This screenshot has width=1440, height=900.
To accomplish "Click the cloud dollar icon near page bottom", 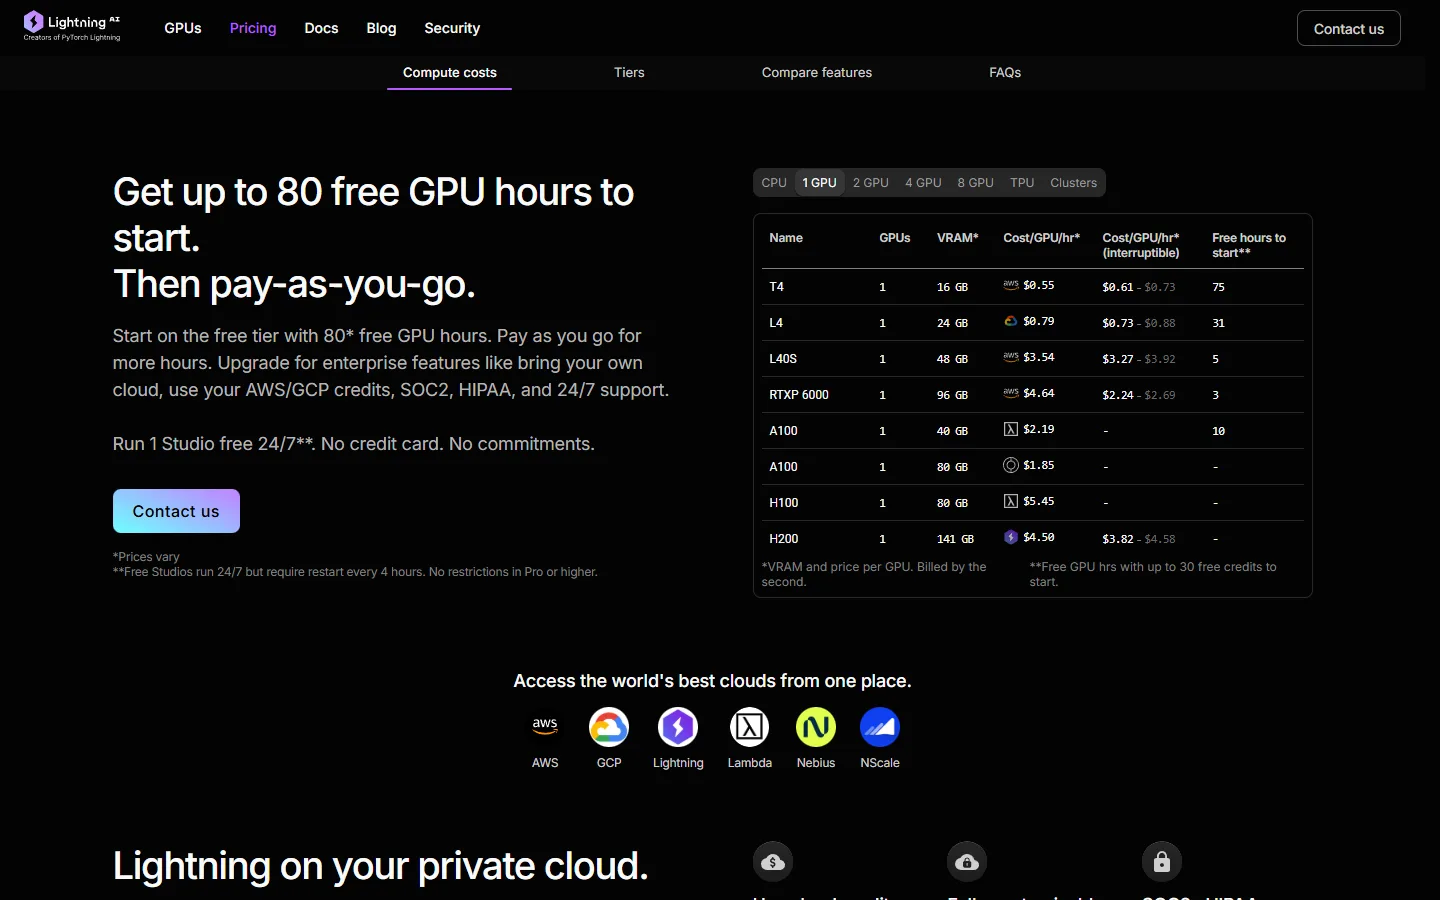I will [773, 862].
